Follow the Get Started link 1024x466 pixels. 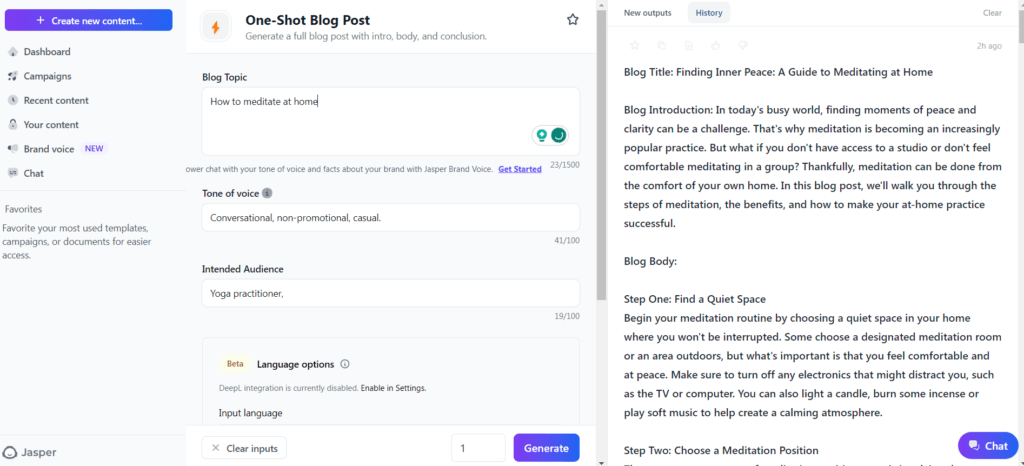(x=520, y=169)
